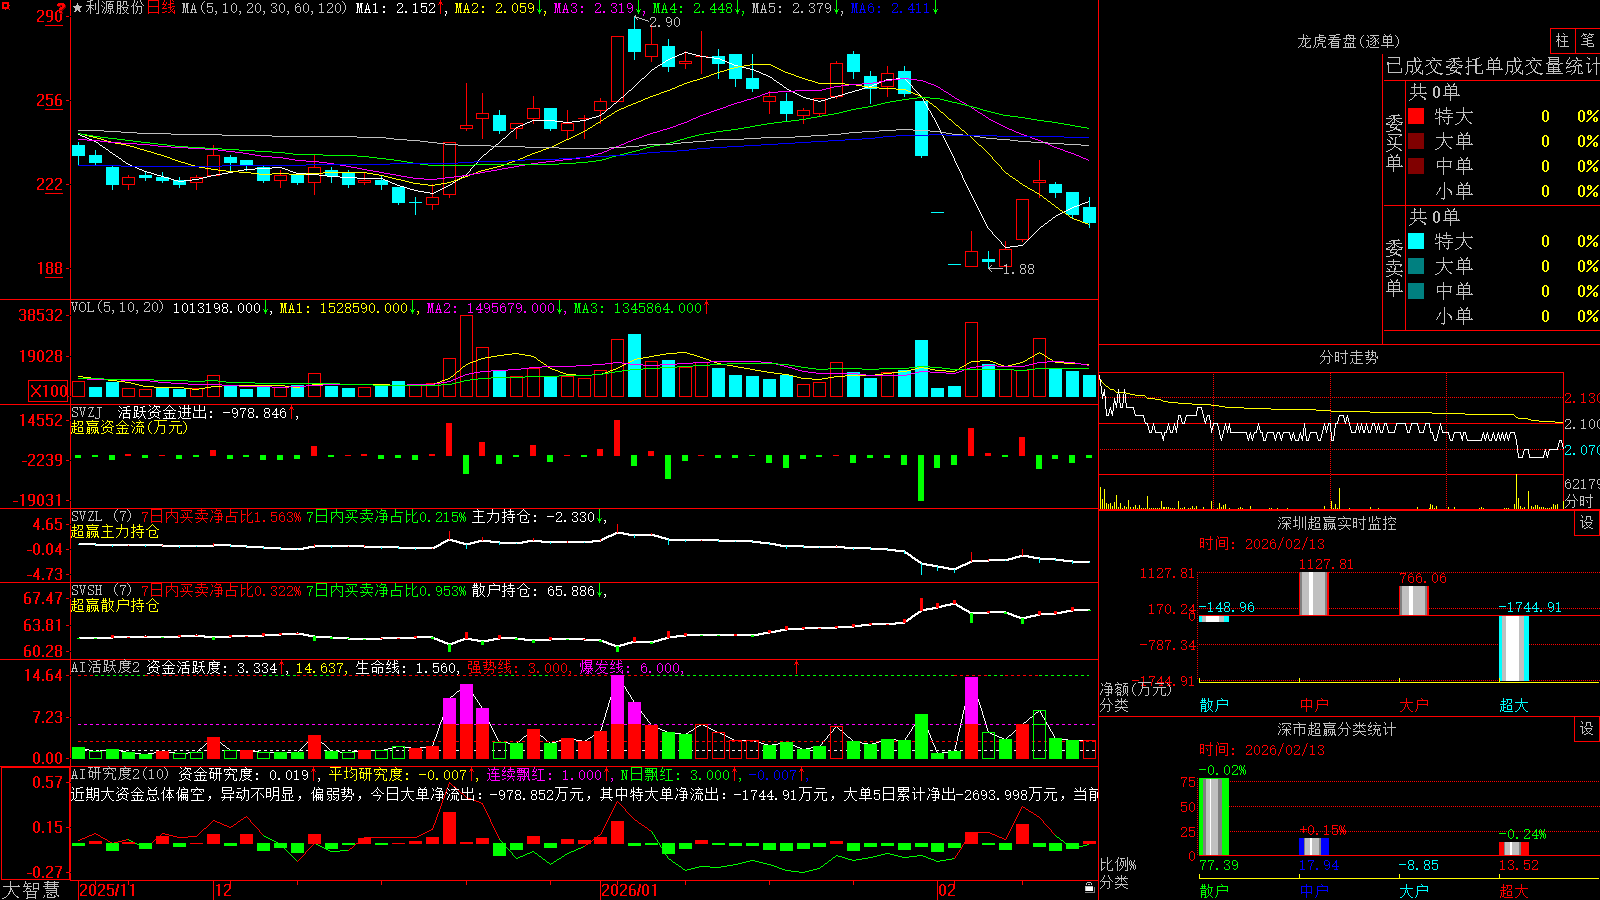The width and height of the screenshot is (1600, 900).
Task: Click the 超赢资金流(万元) indicator label
Action: (129, 427)
